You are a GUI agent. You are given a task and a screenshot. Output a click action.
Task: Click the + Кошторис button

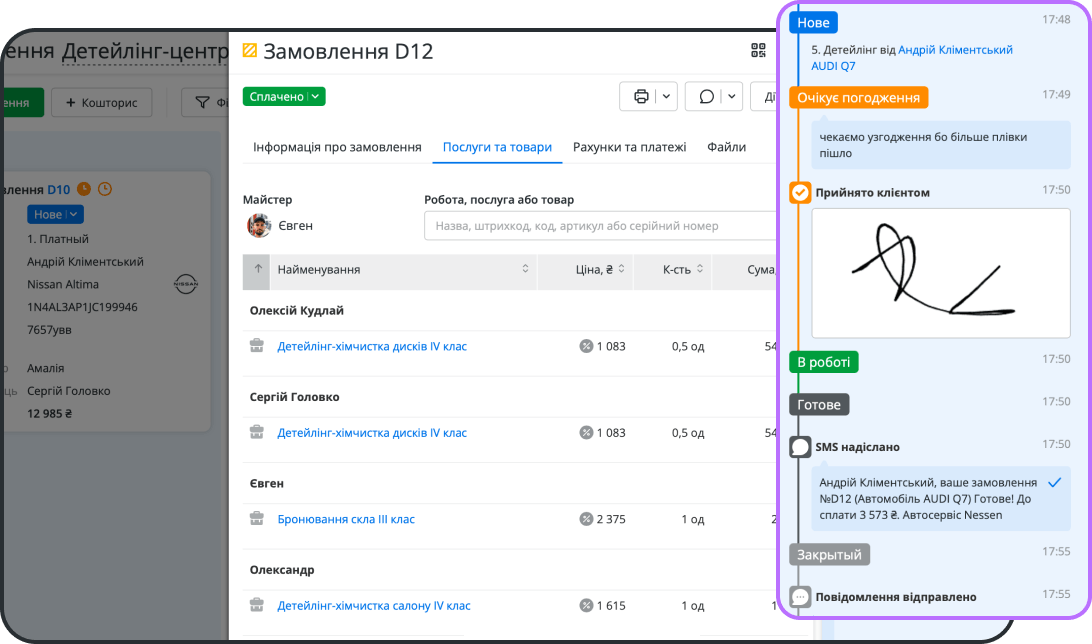click(x=102, y=102)
